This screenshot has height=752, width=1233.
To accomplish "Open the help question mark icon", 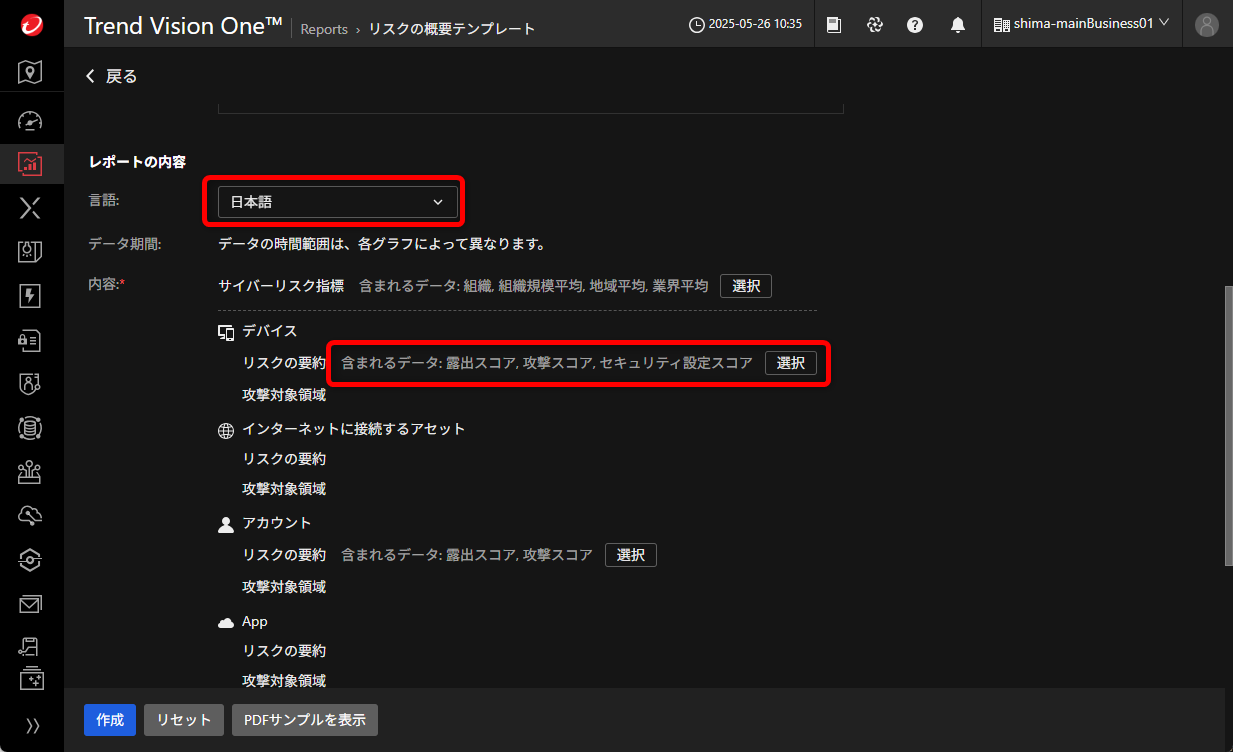I will coord(915,25).
